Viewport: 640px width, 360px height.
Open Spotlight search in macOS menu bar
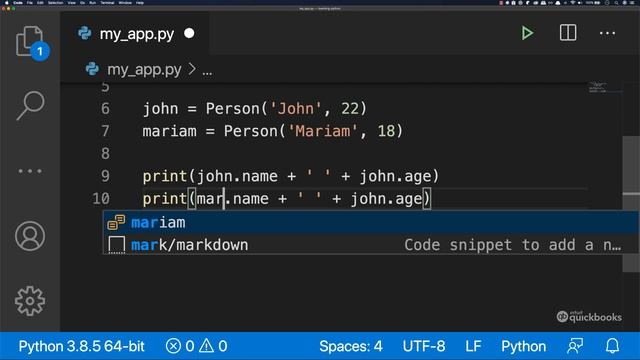pyautogui.click(x=616, y=2)
